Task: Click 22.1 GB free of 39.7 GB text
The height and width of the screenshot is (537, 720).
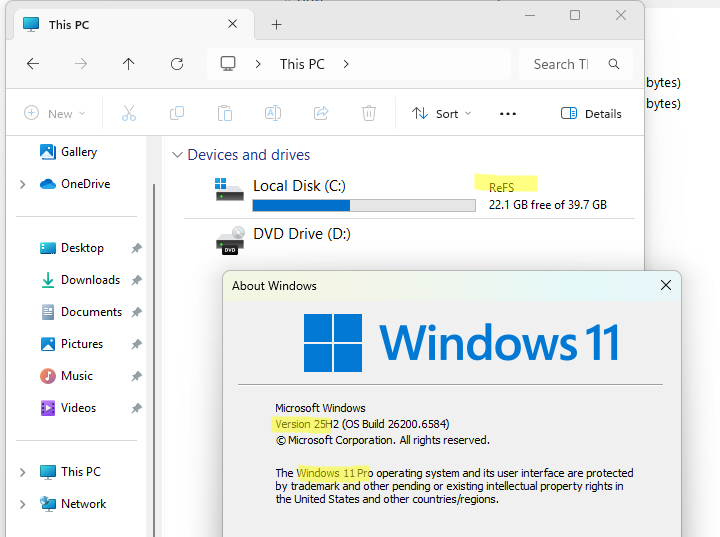Action: pyautogui.click(x=547, y=205)
